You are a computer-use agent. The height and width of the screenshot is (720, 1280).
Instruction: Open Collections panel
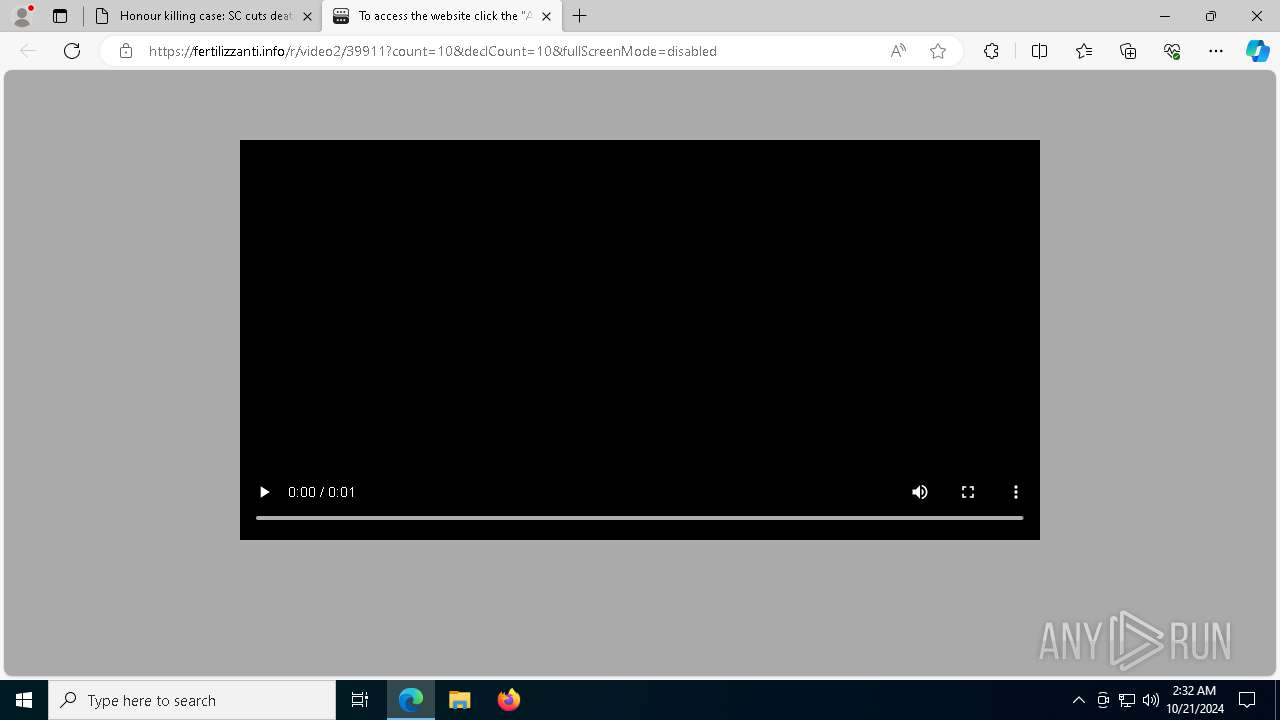[1128, 51]
